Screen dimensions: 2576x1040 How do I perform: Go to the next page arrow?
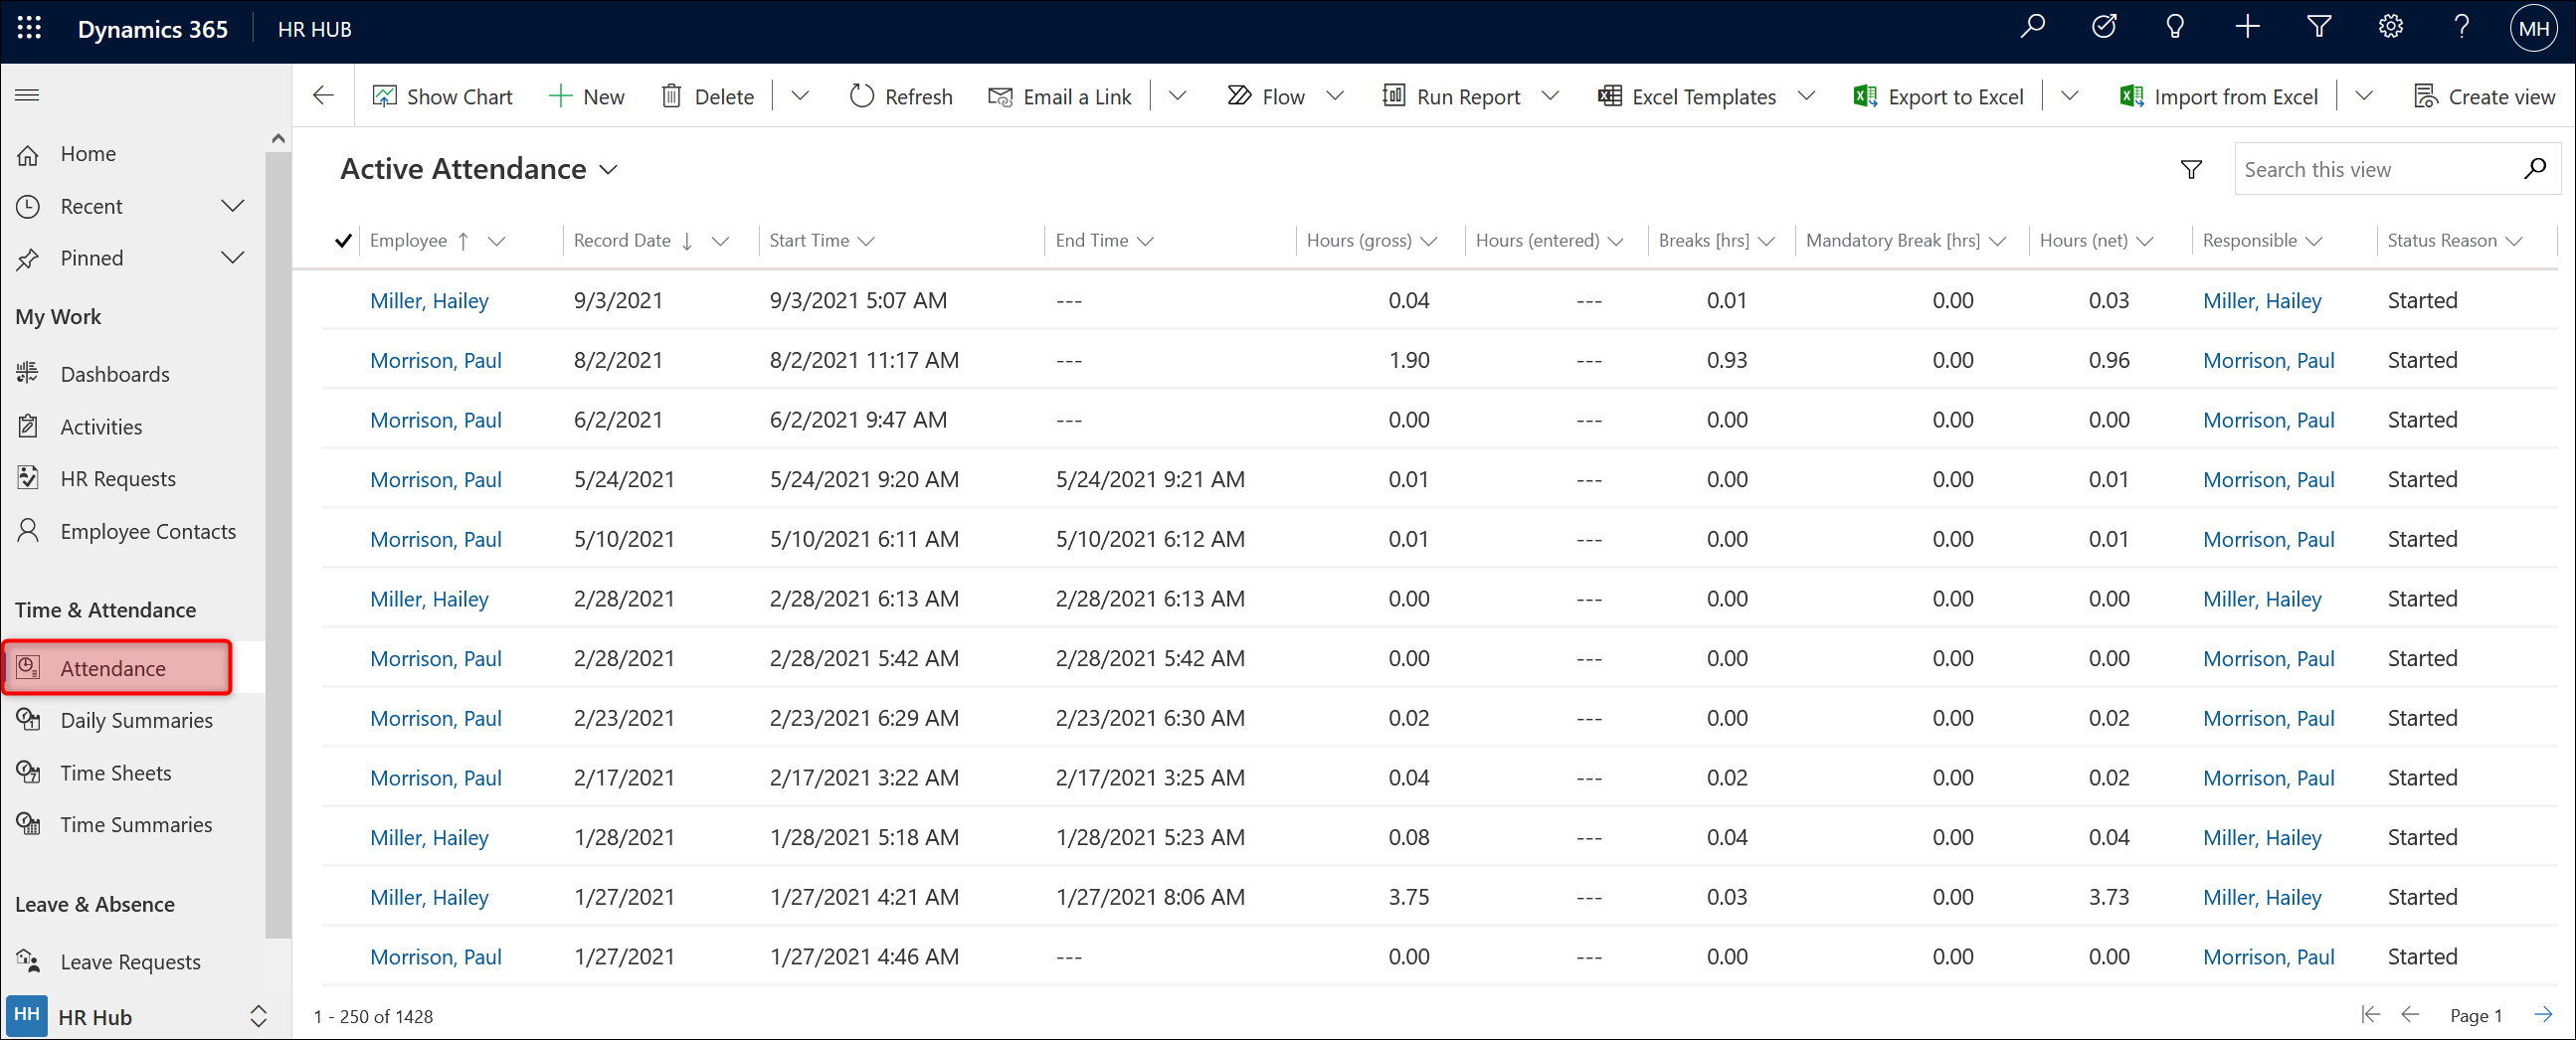pos(2543,1015)
